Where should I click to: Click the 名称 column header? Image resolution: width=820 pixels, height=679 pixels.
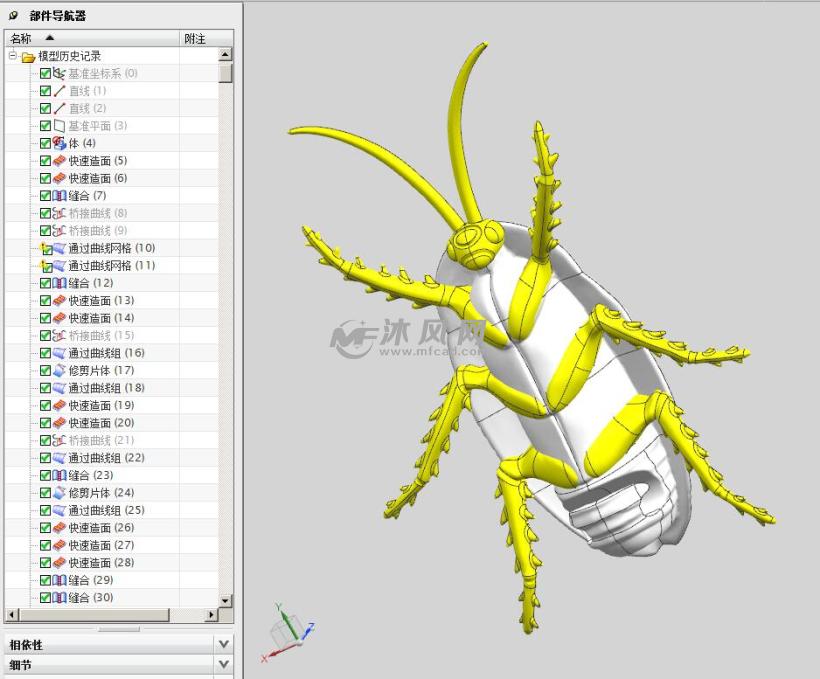pyautogui.click(x=20, y=38)
